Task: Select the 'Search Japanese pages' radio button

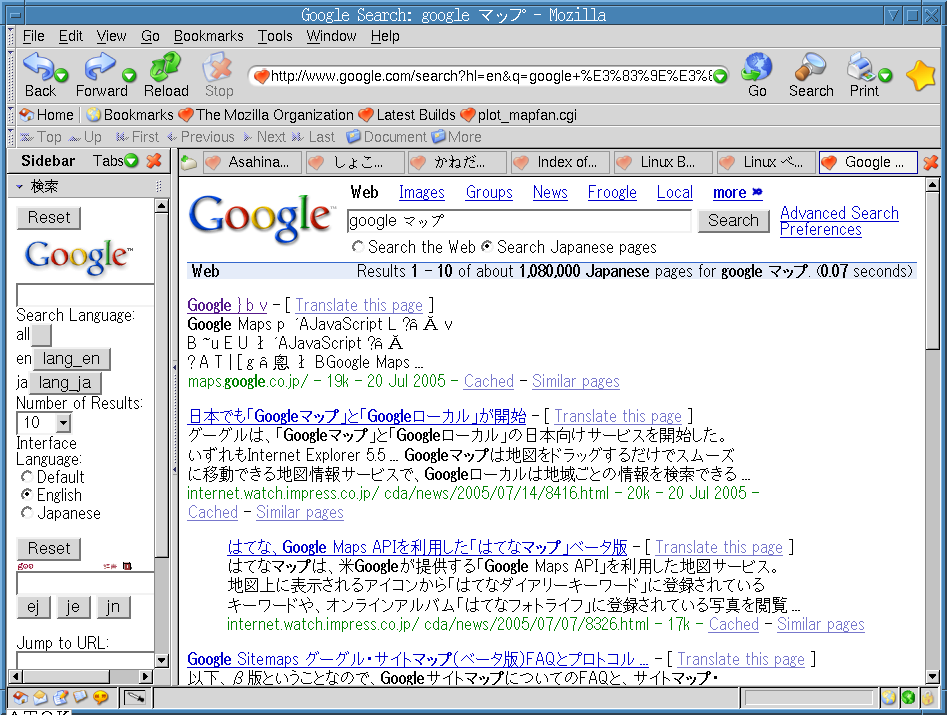Action: click(x=486, y=247)
